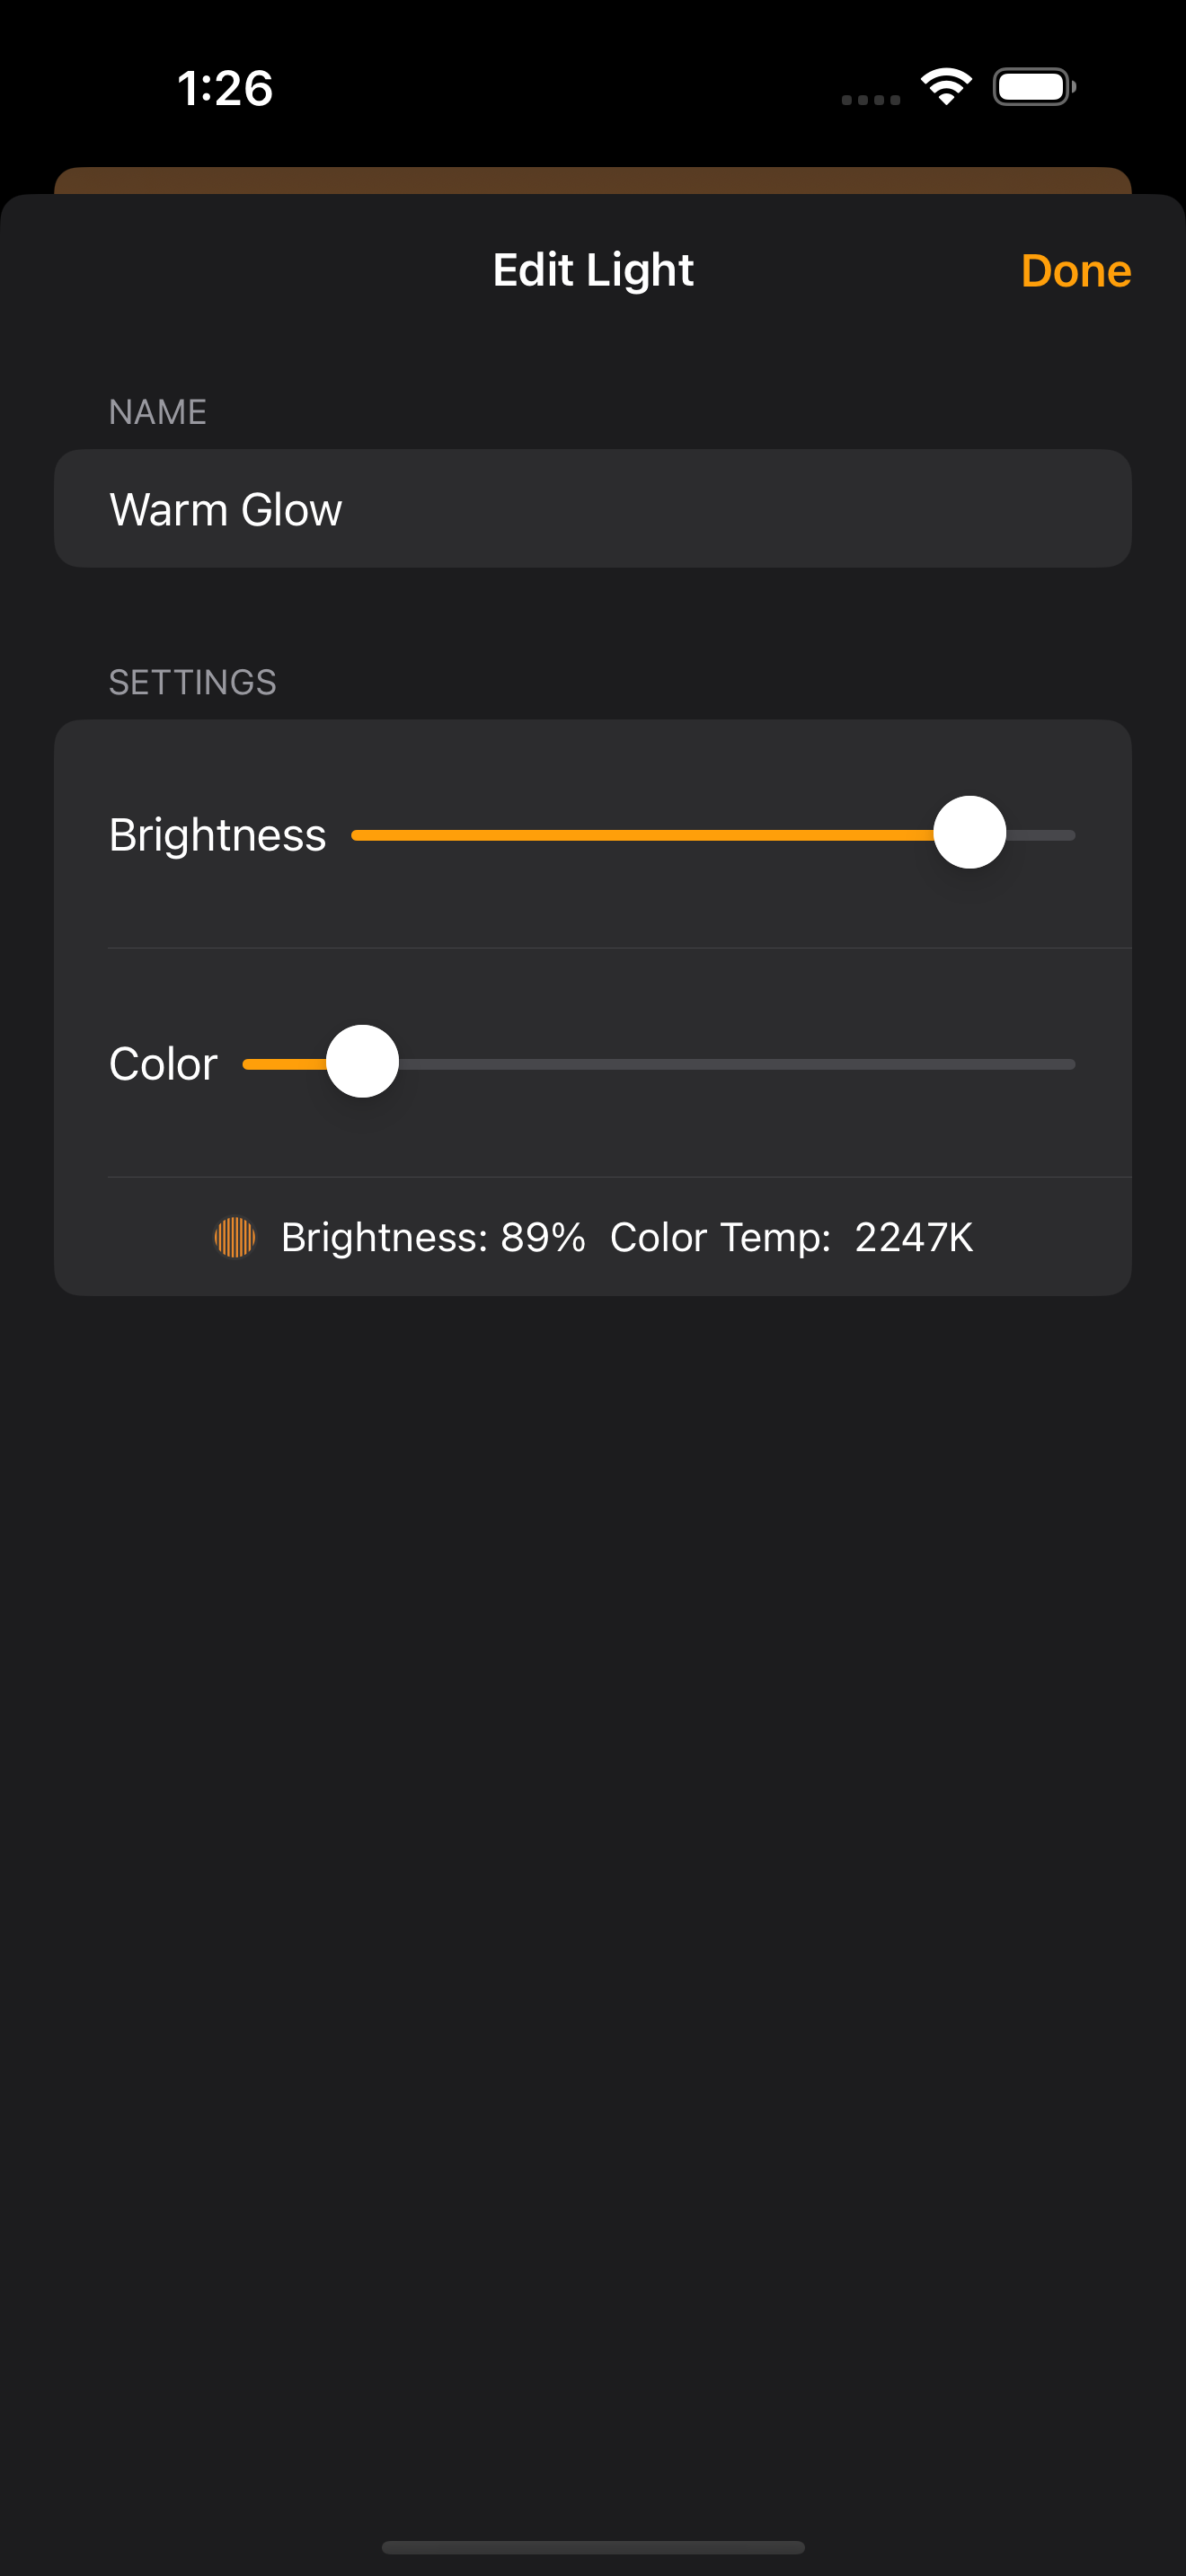
Task: Tap the clock showing 1:26
Action: [x=225, y=88]
